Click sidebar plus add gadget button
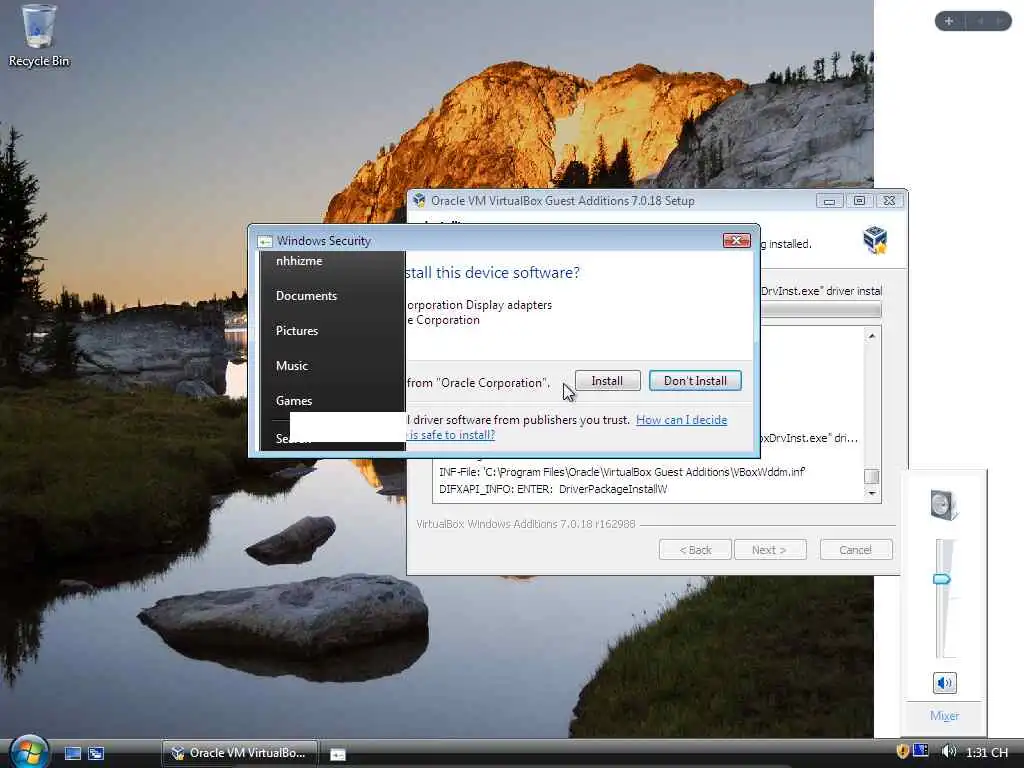 949,21
